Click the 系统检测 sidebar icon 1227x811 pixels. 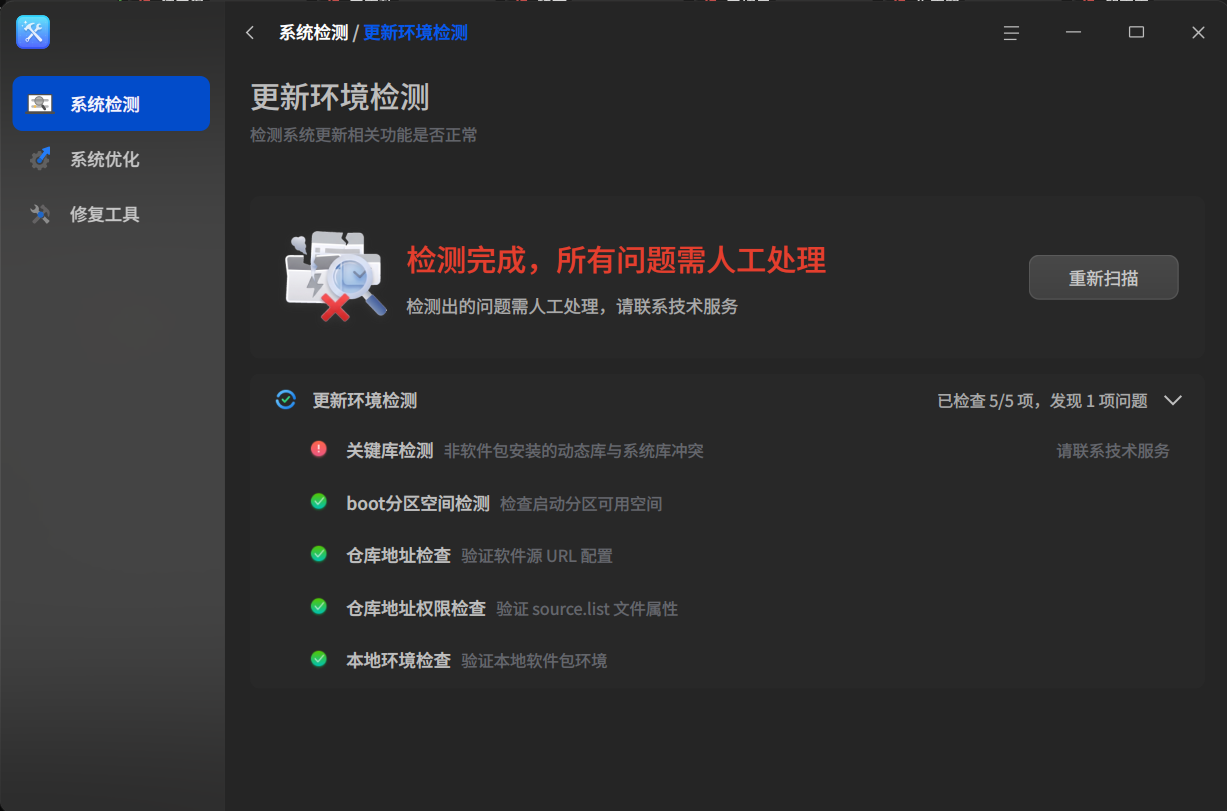tap(40, 104)
